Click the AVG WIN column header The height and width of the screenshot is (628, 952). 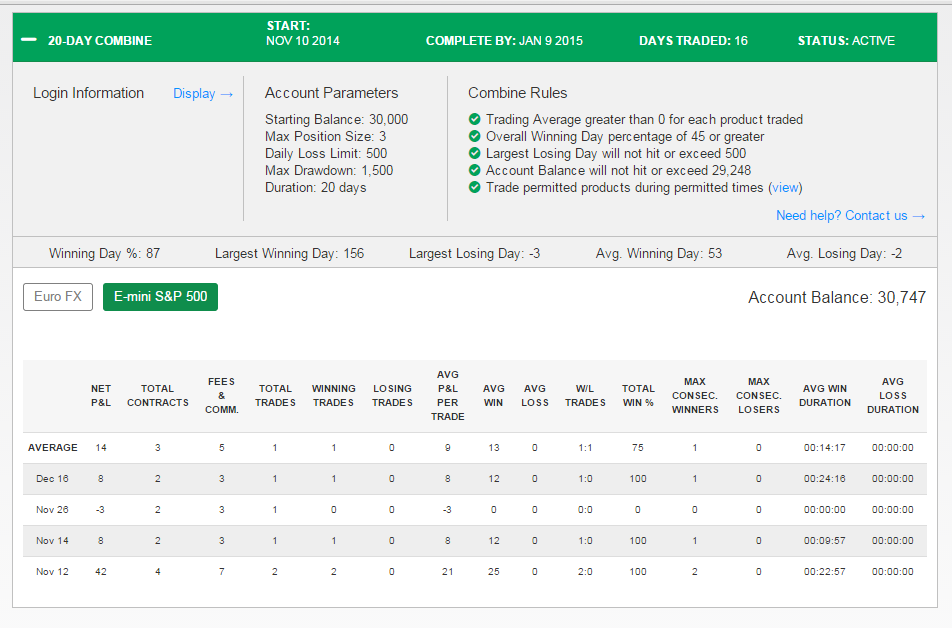494,395
